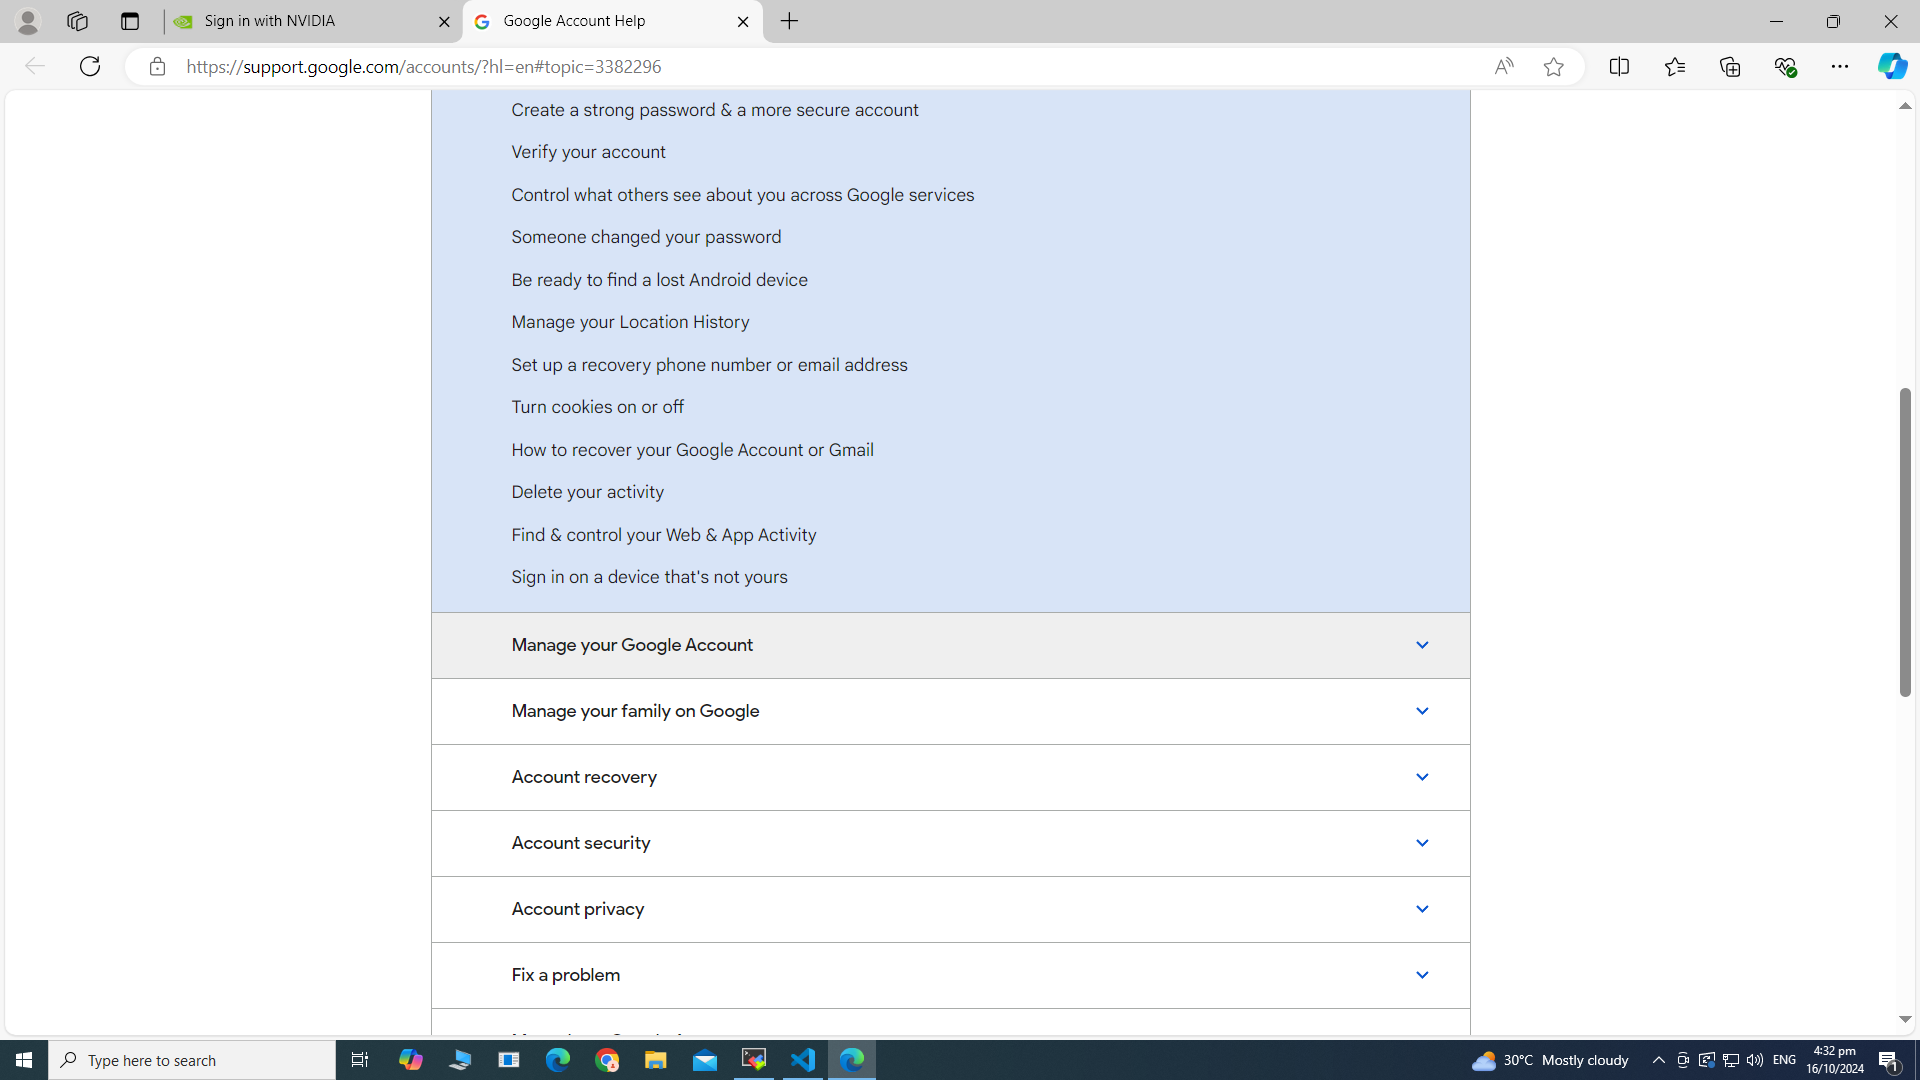1920x1080 pixels.
Task: Open Workspaces icon
Action: tap(77, 21)
